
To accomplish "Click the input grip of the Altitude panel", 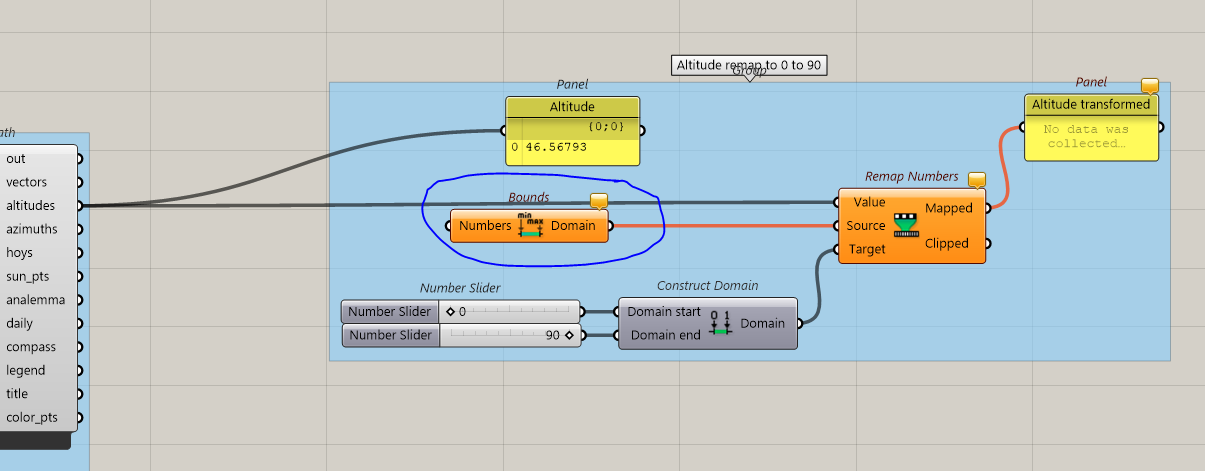I will (x=502, y=130).
